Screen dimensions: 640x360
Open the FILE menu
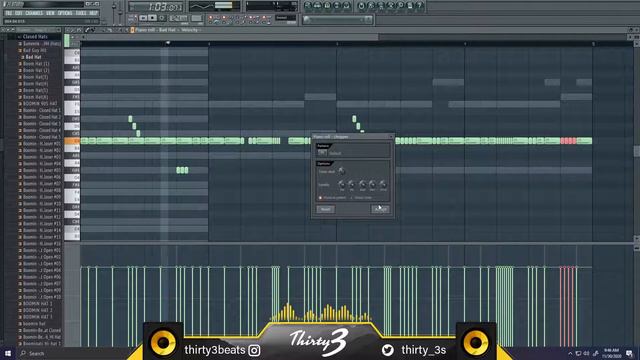(x=9, y=13)
